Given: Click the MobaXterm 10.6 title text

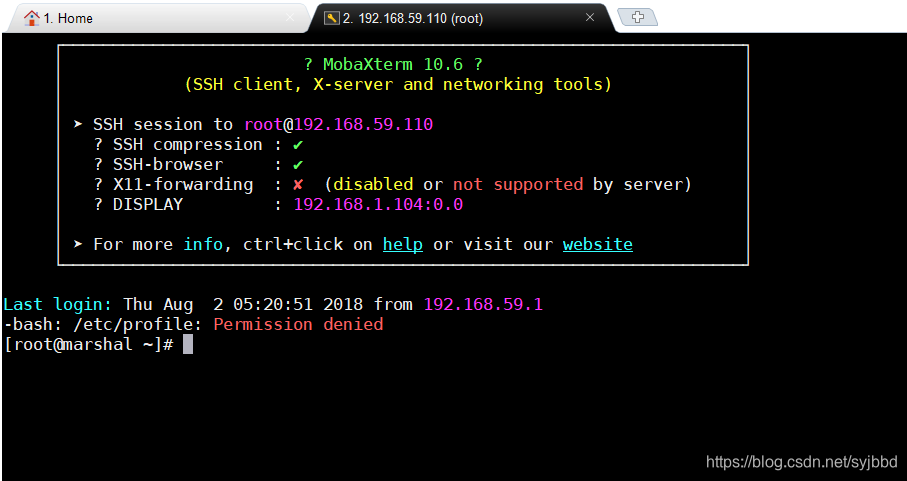Looking at the screenshot, I should click(x=393, y=64).
